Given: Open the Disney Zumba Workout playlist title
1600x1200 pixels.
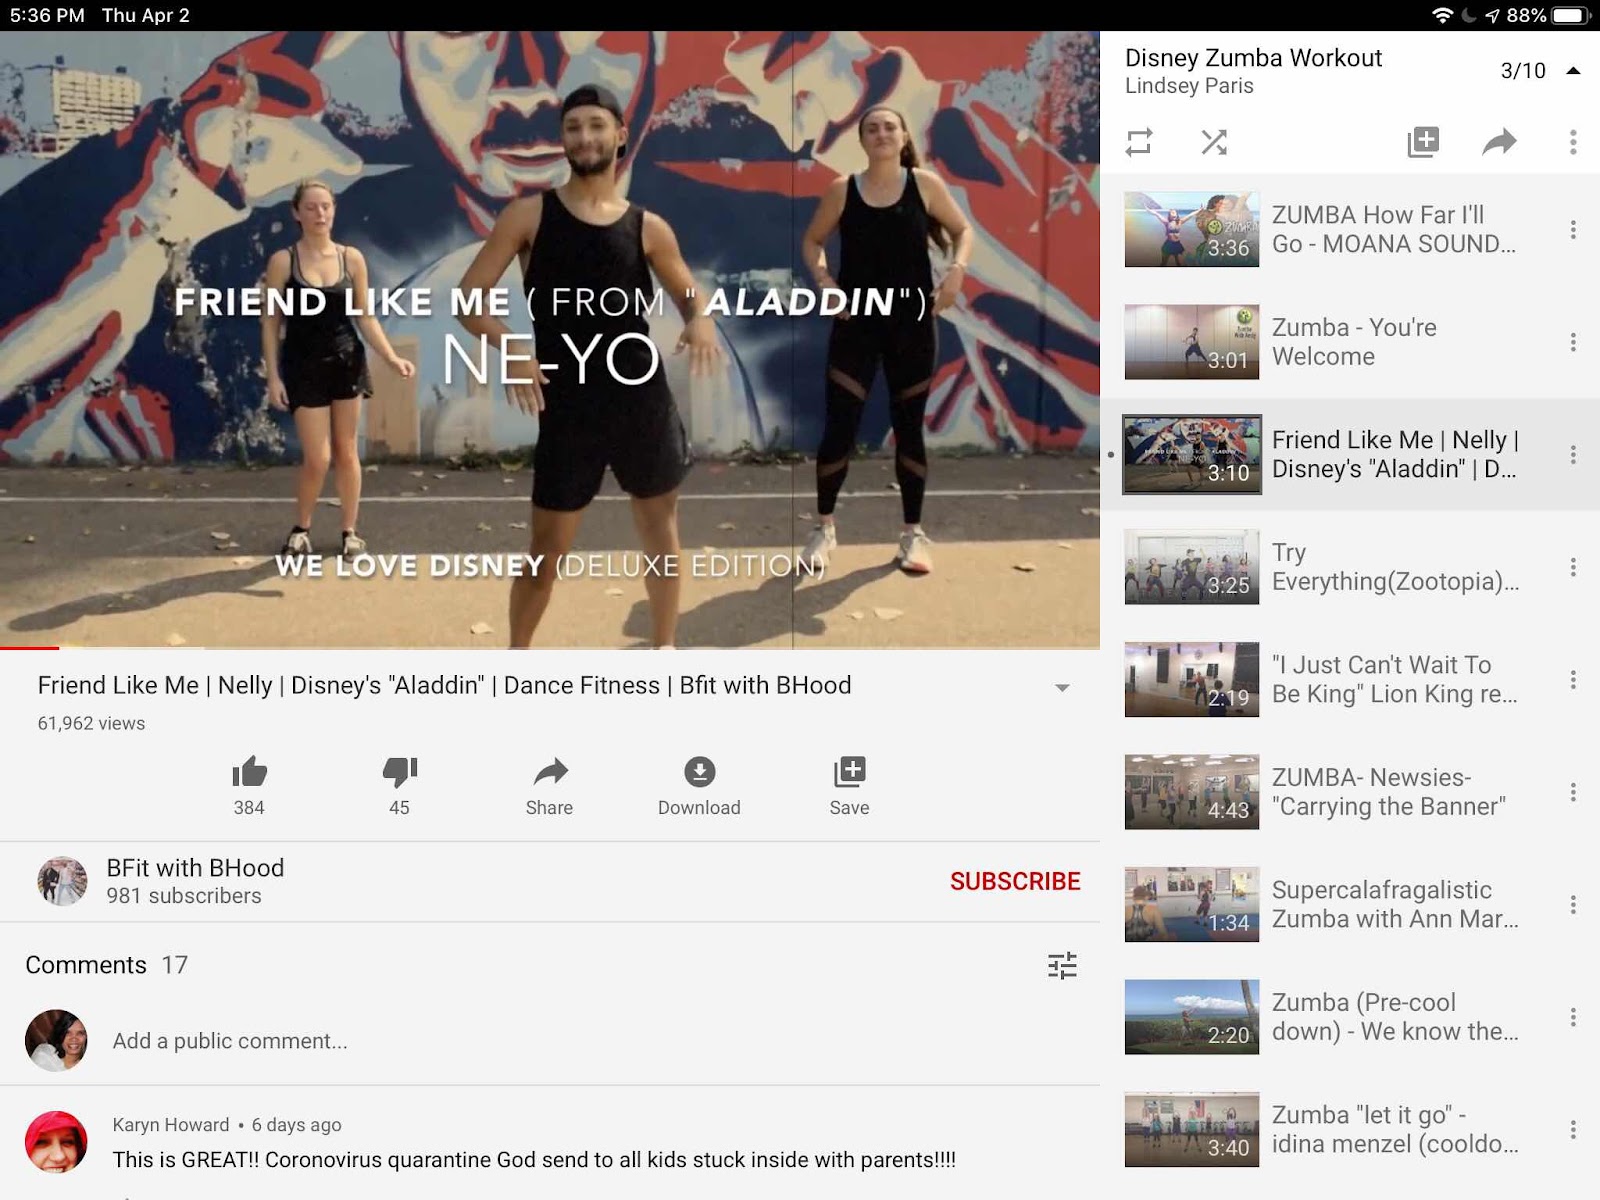Looking at the screenshot, I should click(x=1253, y=58).
